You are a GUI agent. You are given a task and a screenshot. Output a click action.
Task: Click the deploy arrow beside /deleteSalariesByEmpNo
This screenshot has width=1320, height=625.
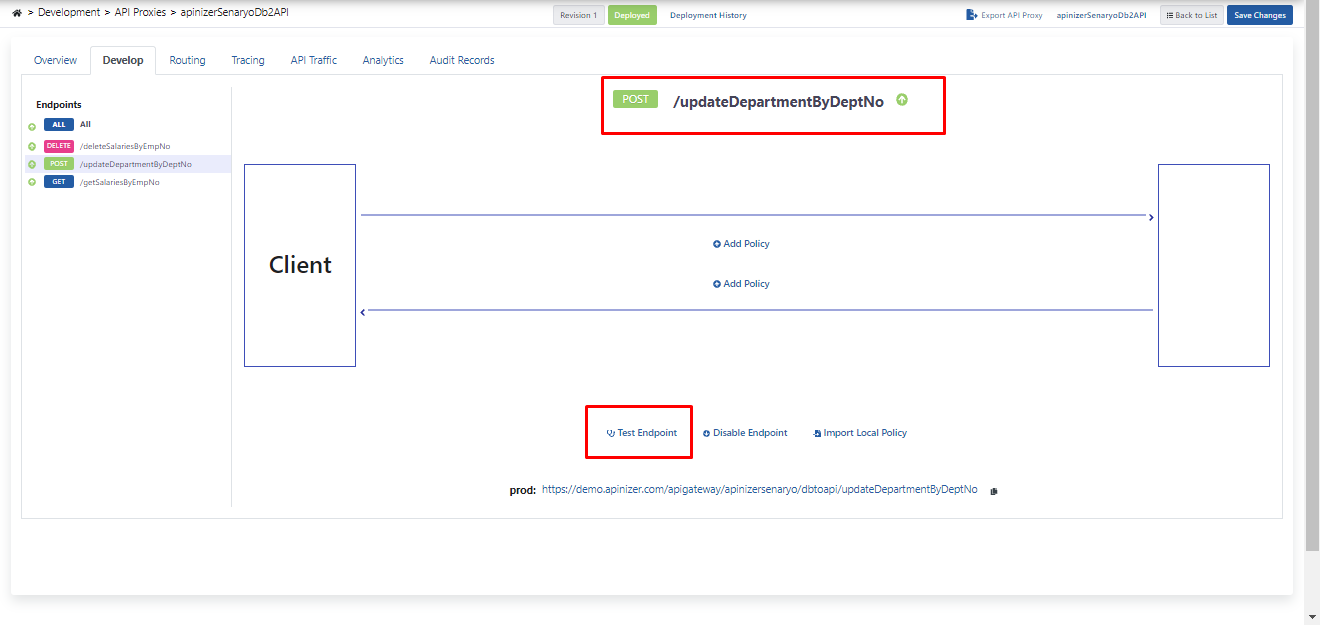point(31,145)
